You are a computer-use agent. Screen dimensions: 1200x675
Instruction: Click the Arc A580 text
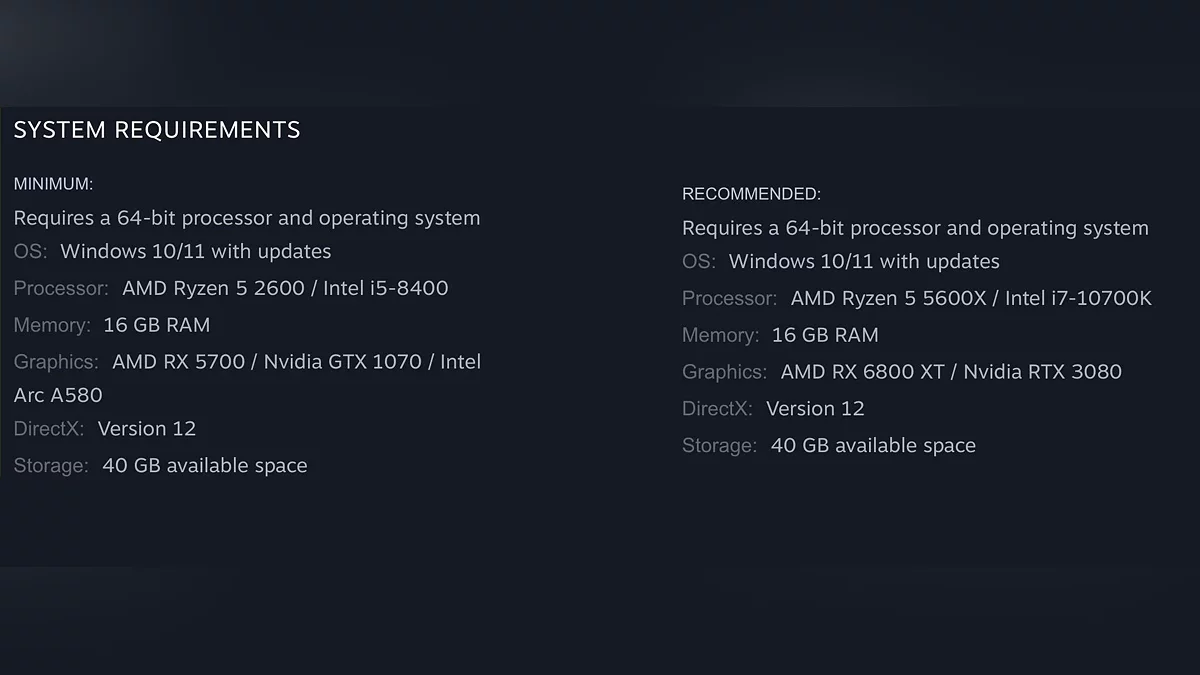[x=58, y=395]
